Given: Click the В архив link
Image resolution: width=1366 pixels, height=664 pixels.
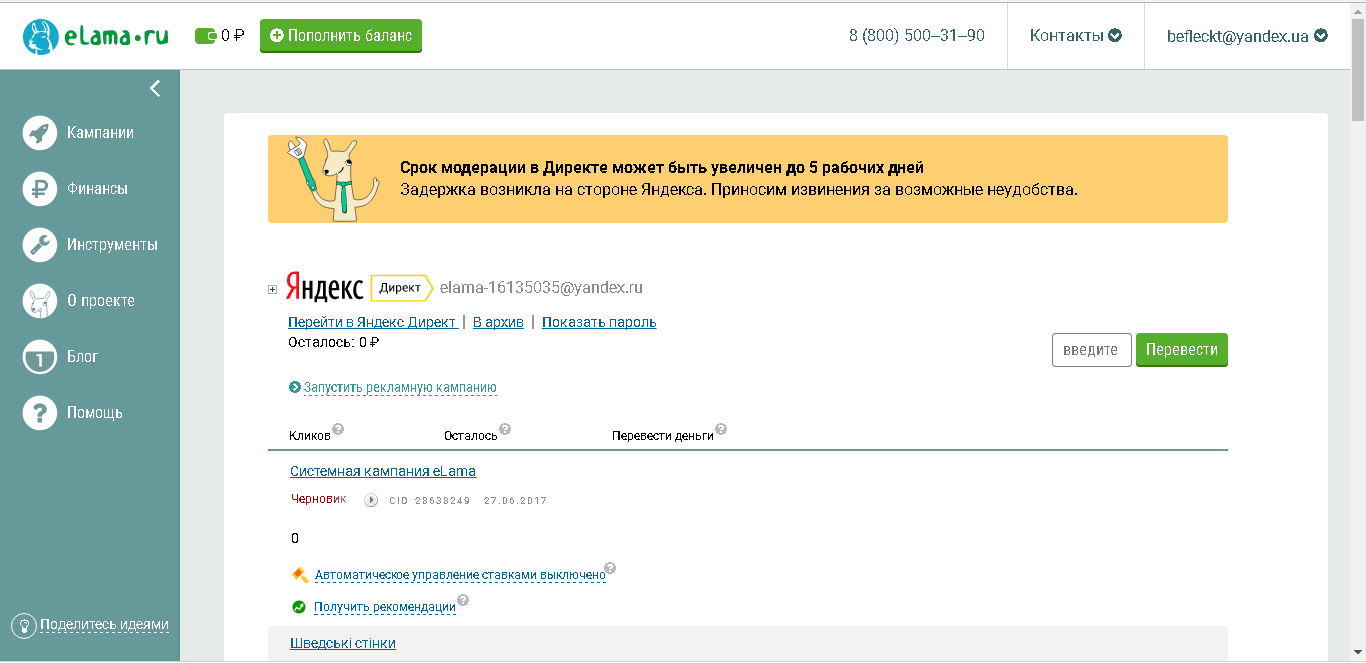Looking at the screenshot, I should coord(498,322).
